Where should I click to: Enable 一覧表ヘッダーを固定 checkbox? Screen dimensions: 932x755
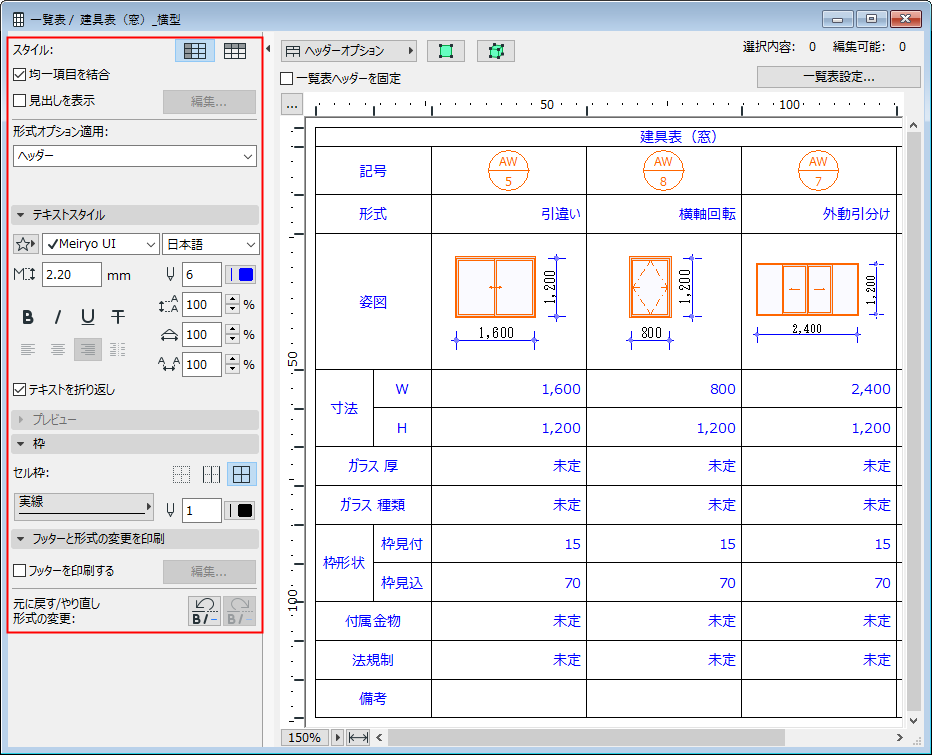[x=287, y=78]
